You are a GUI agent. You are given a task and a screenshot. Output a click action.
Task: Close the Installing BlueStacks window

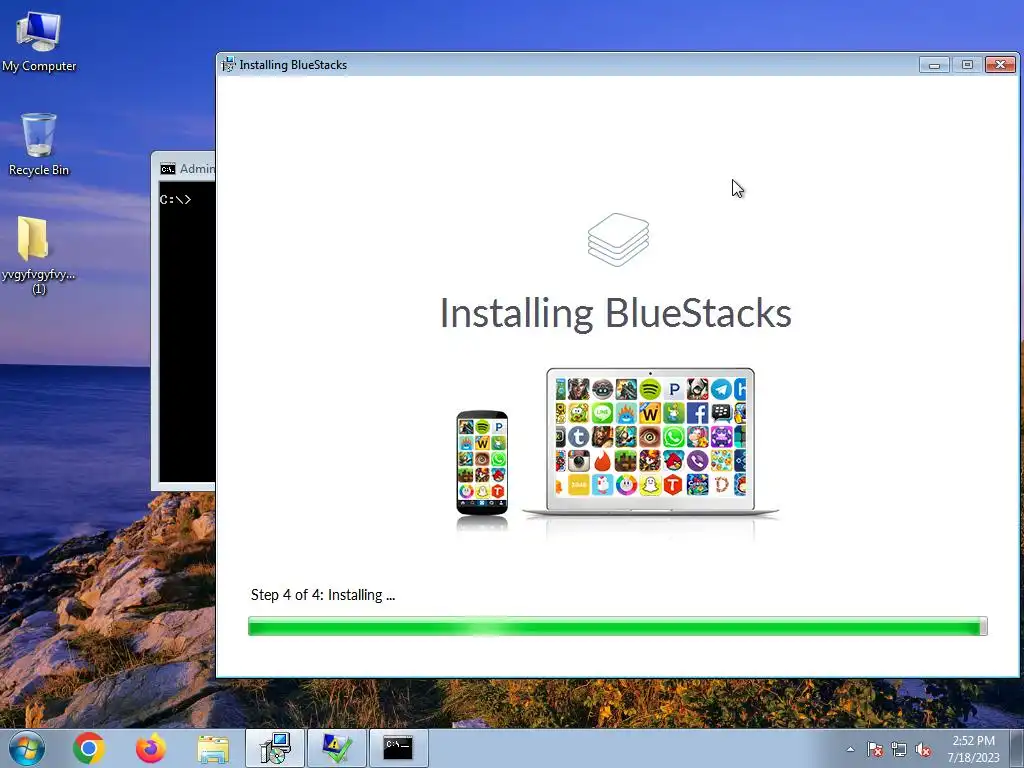1000,65
